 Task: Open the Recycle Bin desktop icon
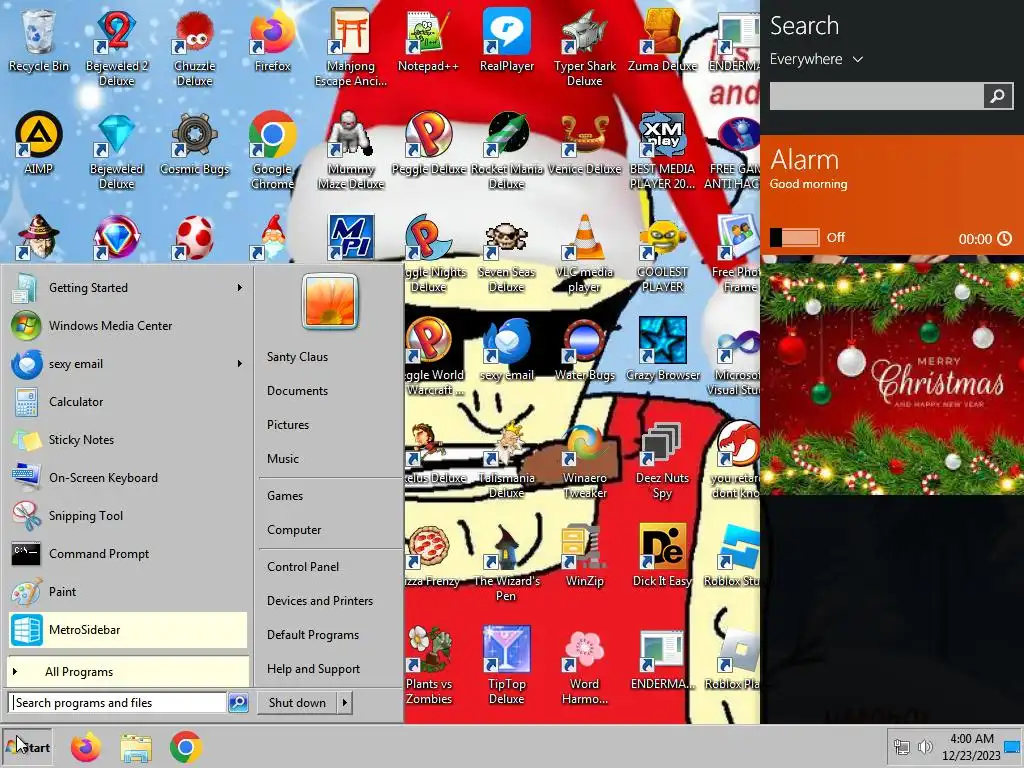[39, 40]
